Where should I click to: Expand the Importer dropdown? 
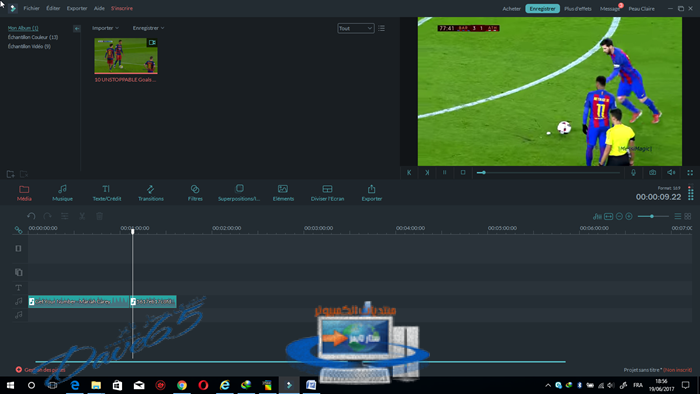pyautogui.click(x=105, y=28)
